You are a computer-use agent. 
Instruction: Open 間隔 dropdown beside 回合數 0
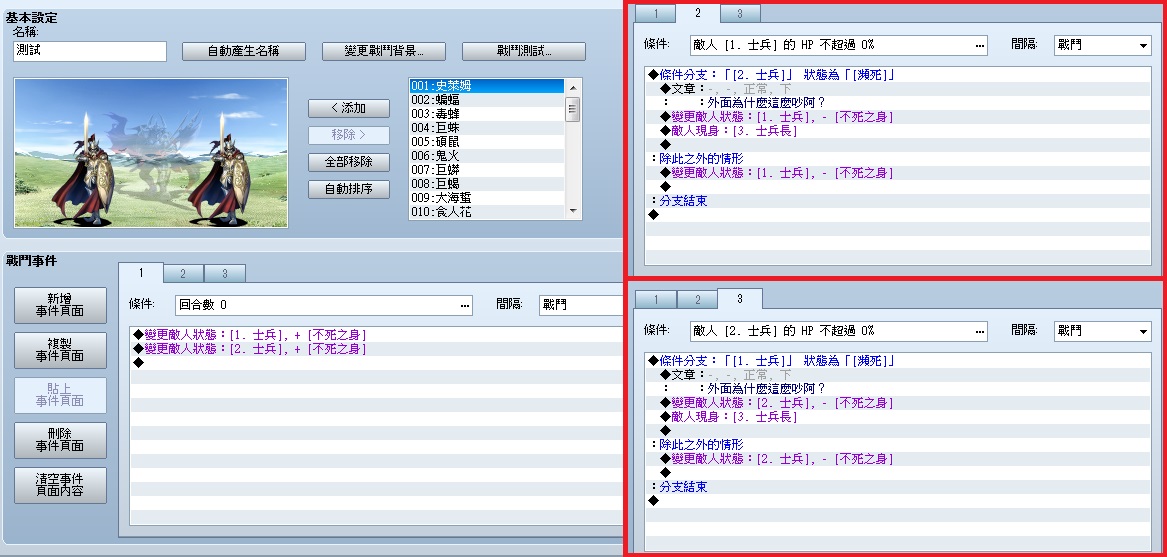click(581, 305)
